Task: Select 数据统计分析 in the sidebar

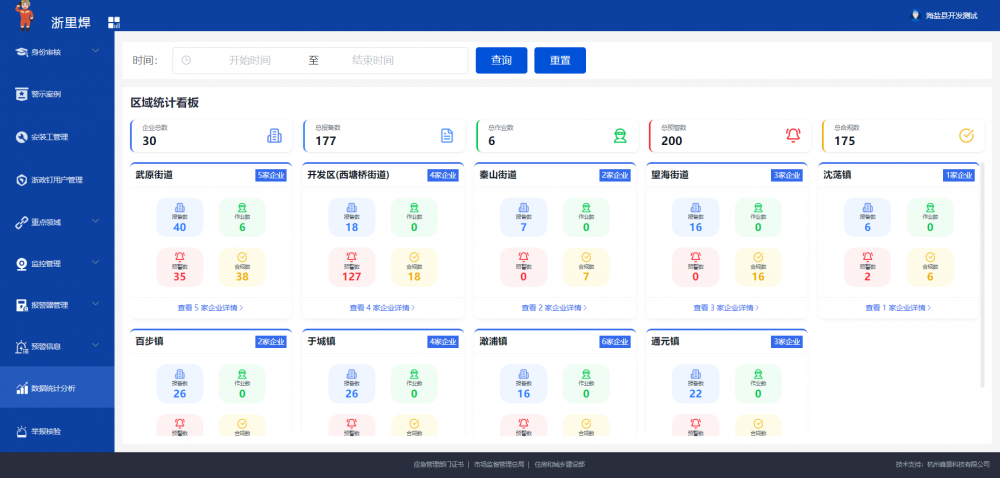Action: (x=53, y=388)
